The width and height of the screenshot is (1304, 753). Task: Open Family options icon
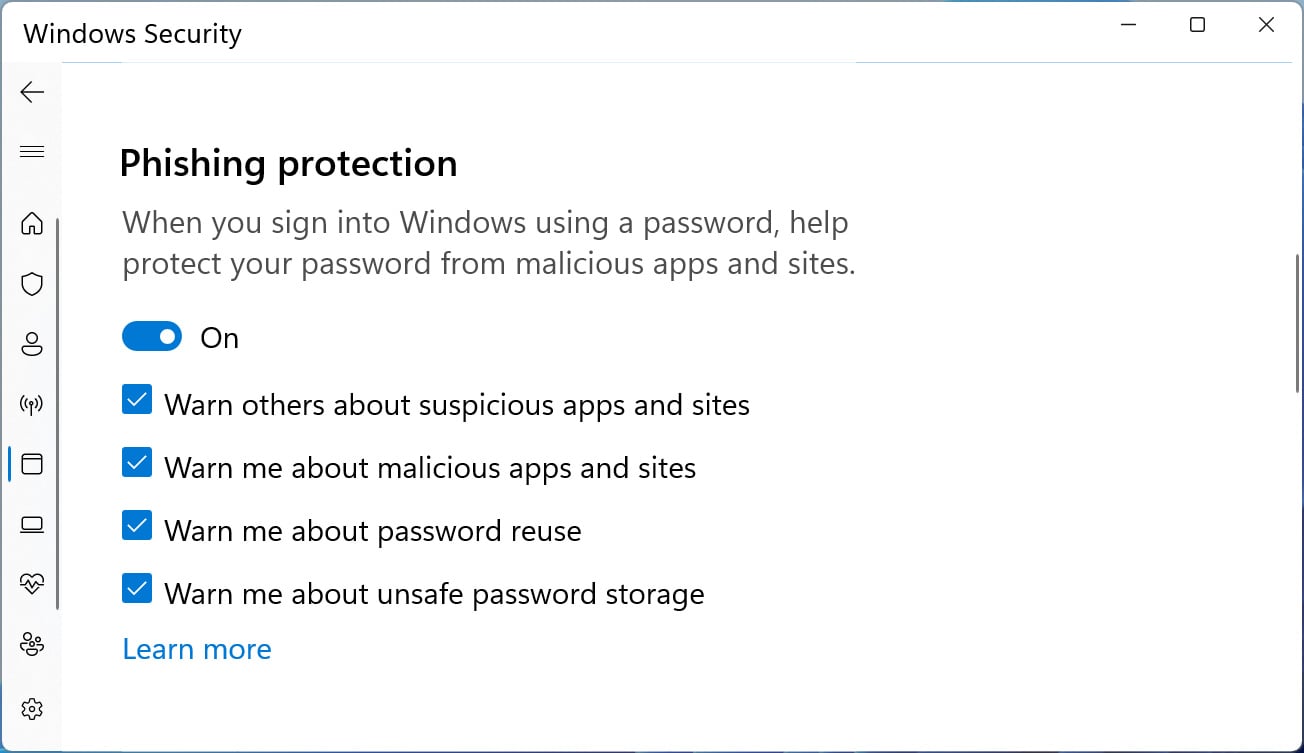pyautogui.click(x=32, y=645)
